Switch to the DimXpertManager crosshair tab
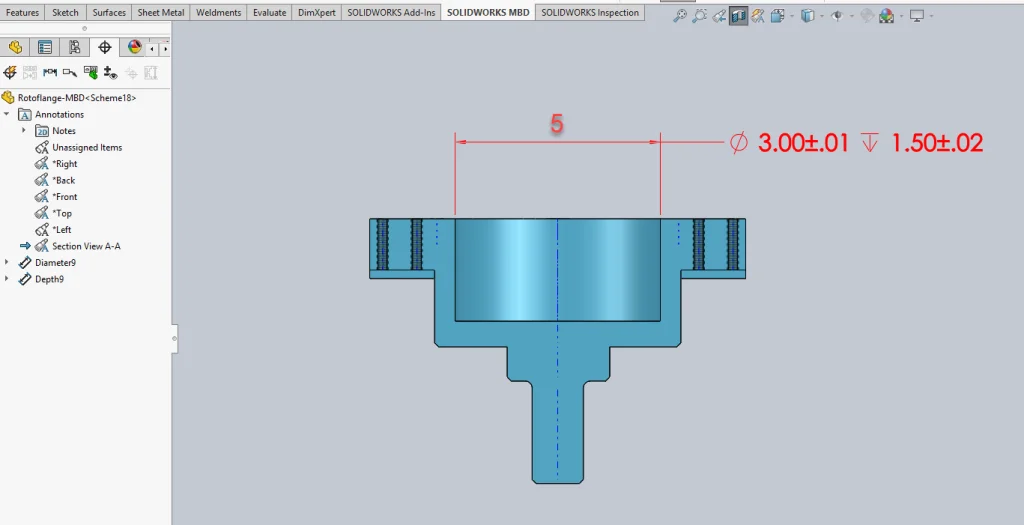1024x525 pixels. tap(105, 47)
